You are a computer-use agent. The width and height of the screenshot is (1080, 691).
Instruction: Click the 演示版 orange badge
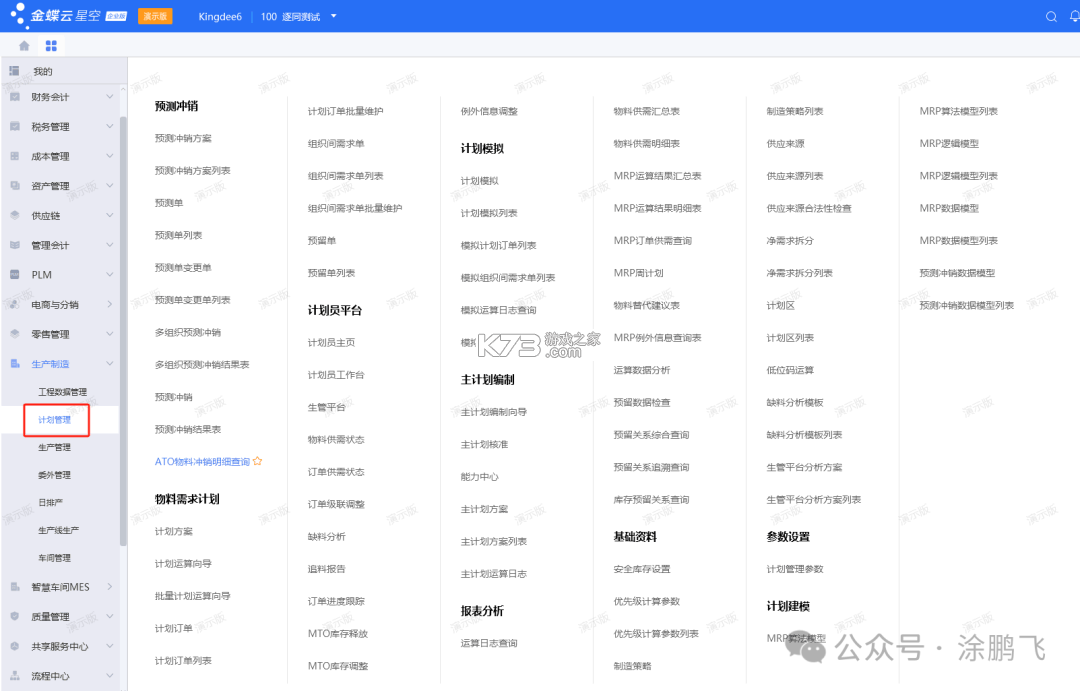coord(155,16)
